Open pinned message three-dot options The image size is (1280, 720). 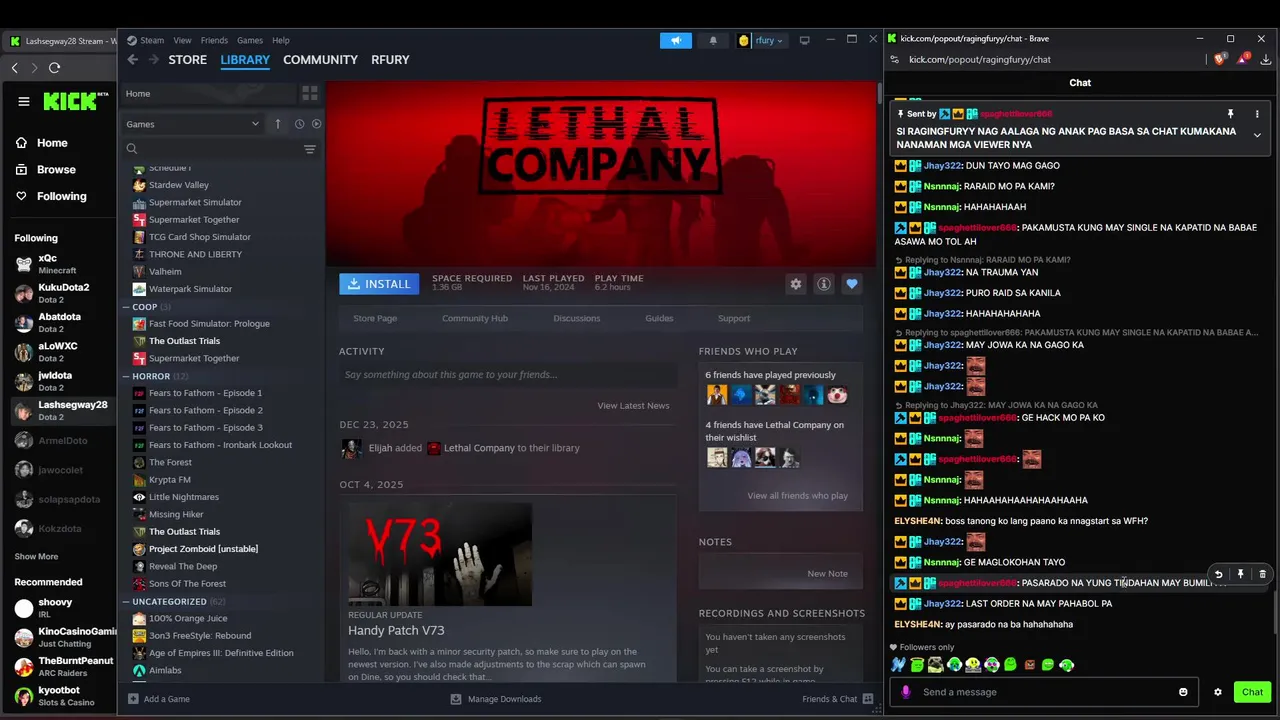click(1257, 114)
